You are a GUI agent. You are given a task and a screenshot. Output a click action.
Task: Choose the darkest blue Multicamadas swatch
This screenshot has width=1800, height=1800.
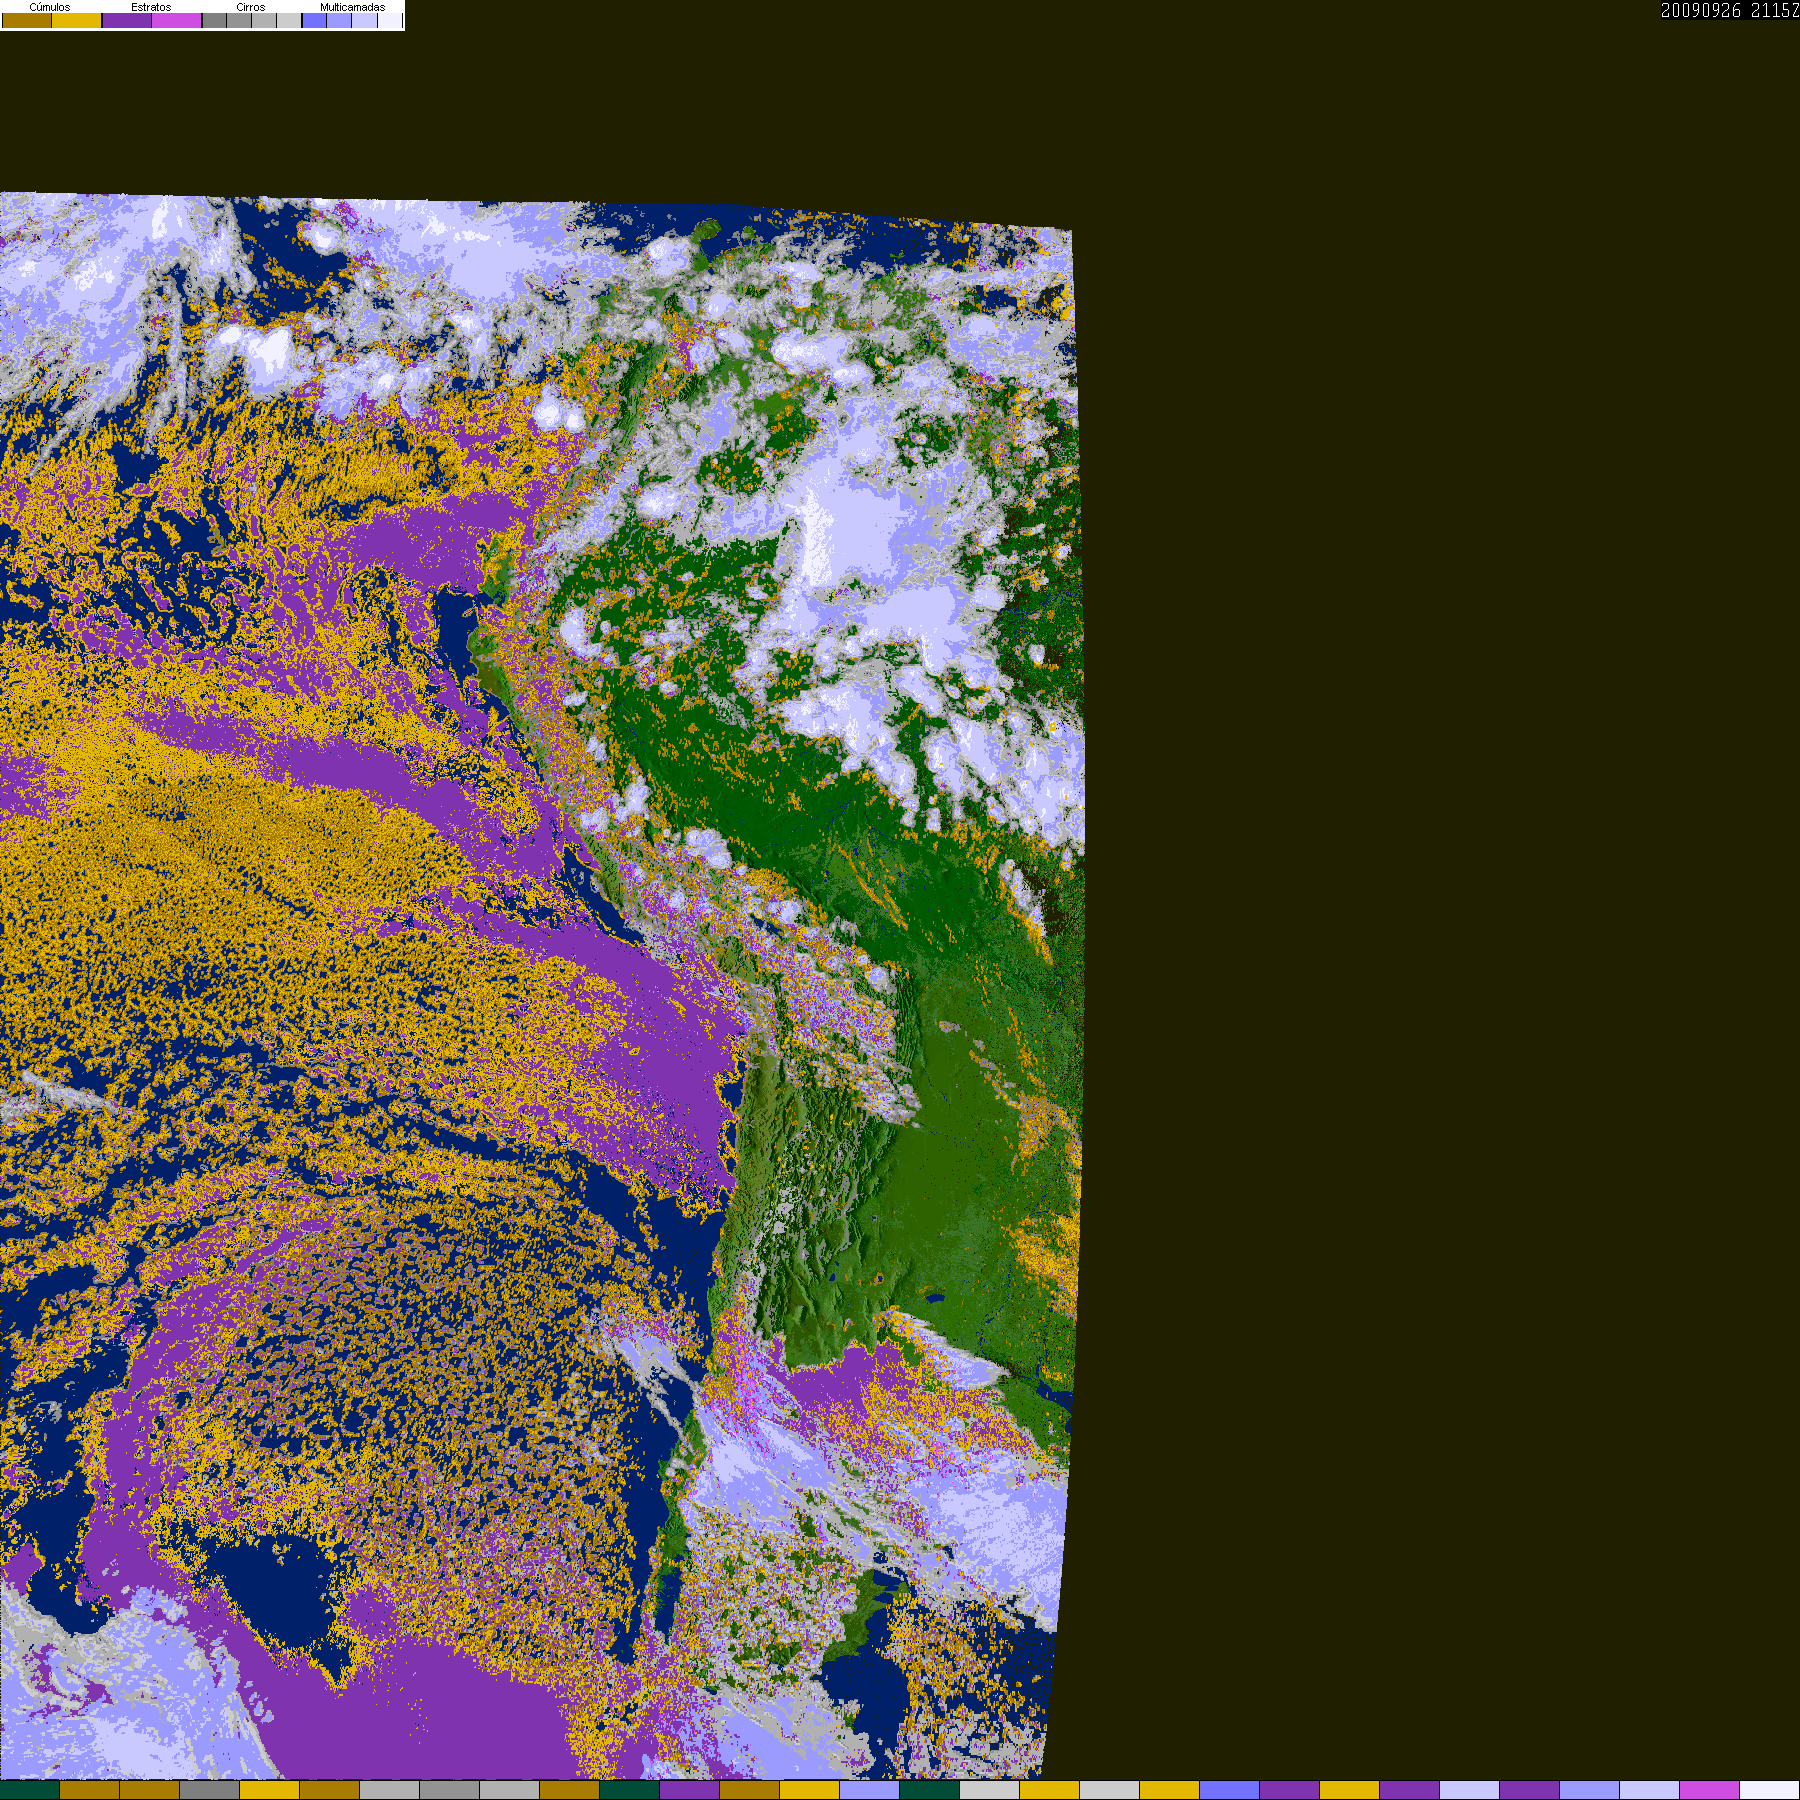(315, 20)
